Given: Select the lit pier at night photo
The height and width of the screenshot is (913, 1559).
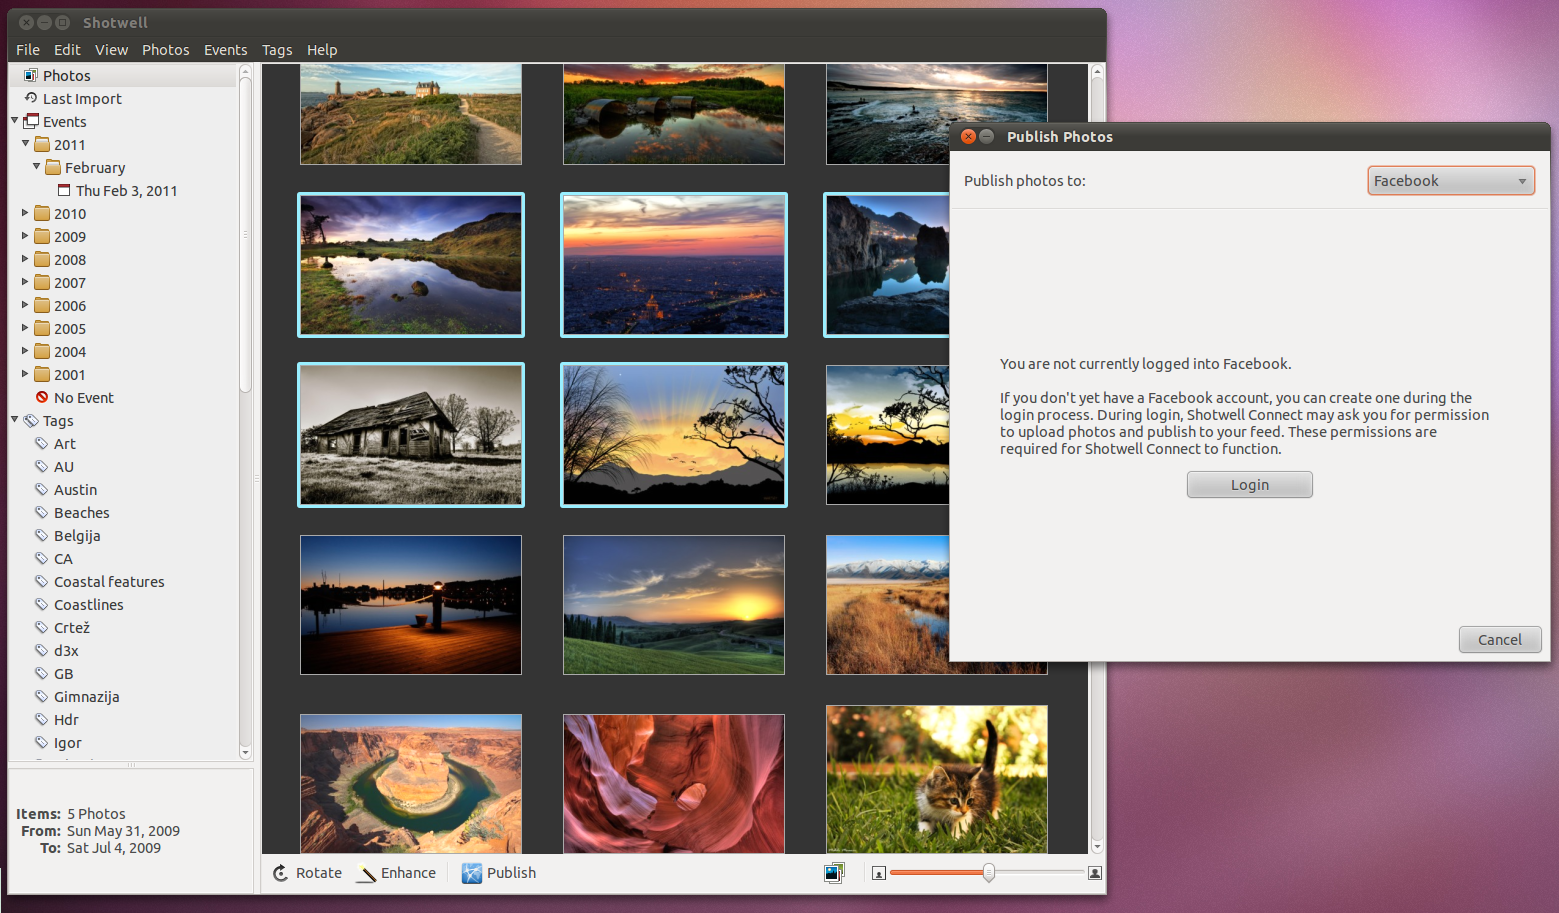Looking at the screenshot, I should point(411,605).
